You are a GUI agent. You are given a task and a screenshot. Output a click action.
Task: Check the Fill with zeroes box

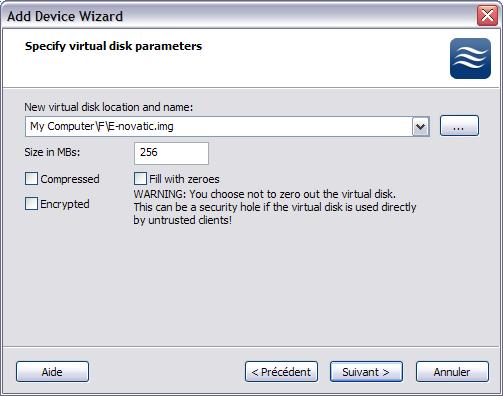[140, 178]
